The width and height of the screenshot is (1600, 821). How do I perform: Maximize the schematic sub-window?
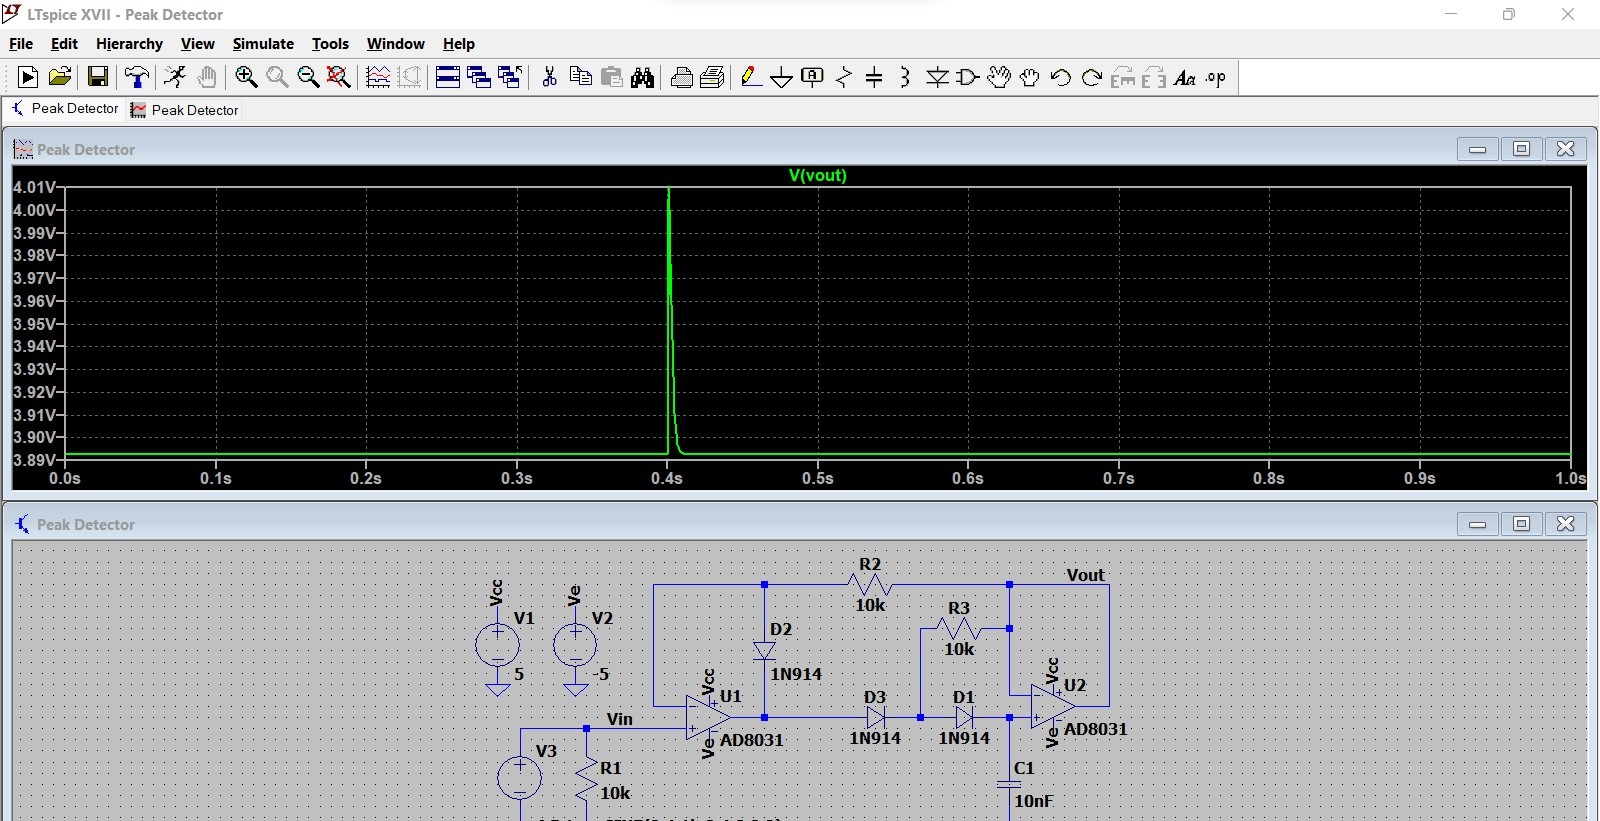(x=1521, y=524)
